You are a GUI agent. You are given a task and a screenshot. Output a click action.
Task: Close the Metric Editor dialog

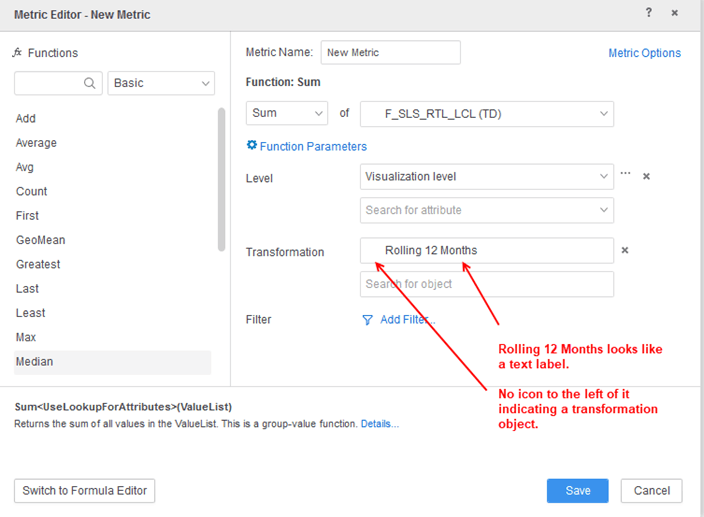(675, 13)
